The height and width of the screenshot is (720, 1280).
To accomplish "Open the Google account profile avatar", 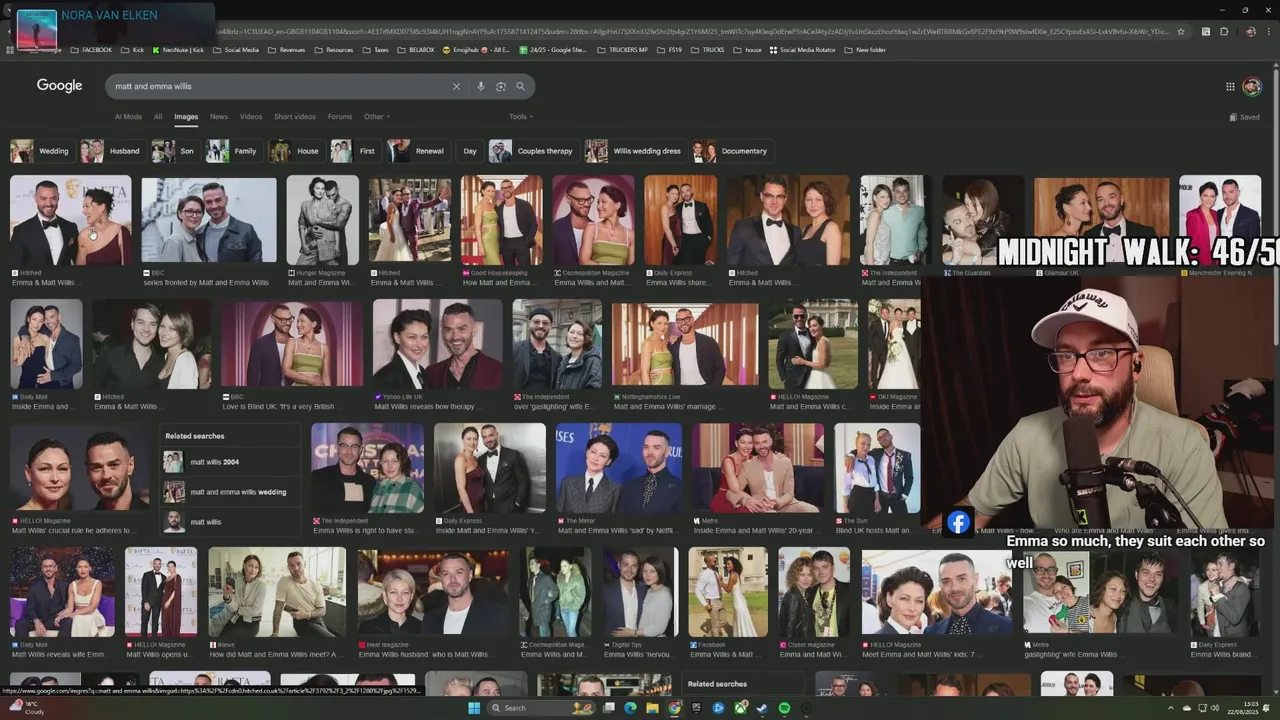I will pos(1252,87).
